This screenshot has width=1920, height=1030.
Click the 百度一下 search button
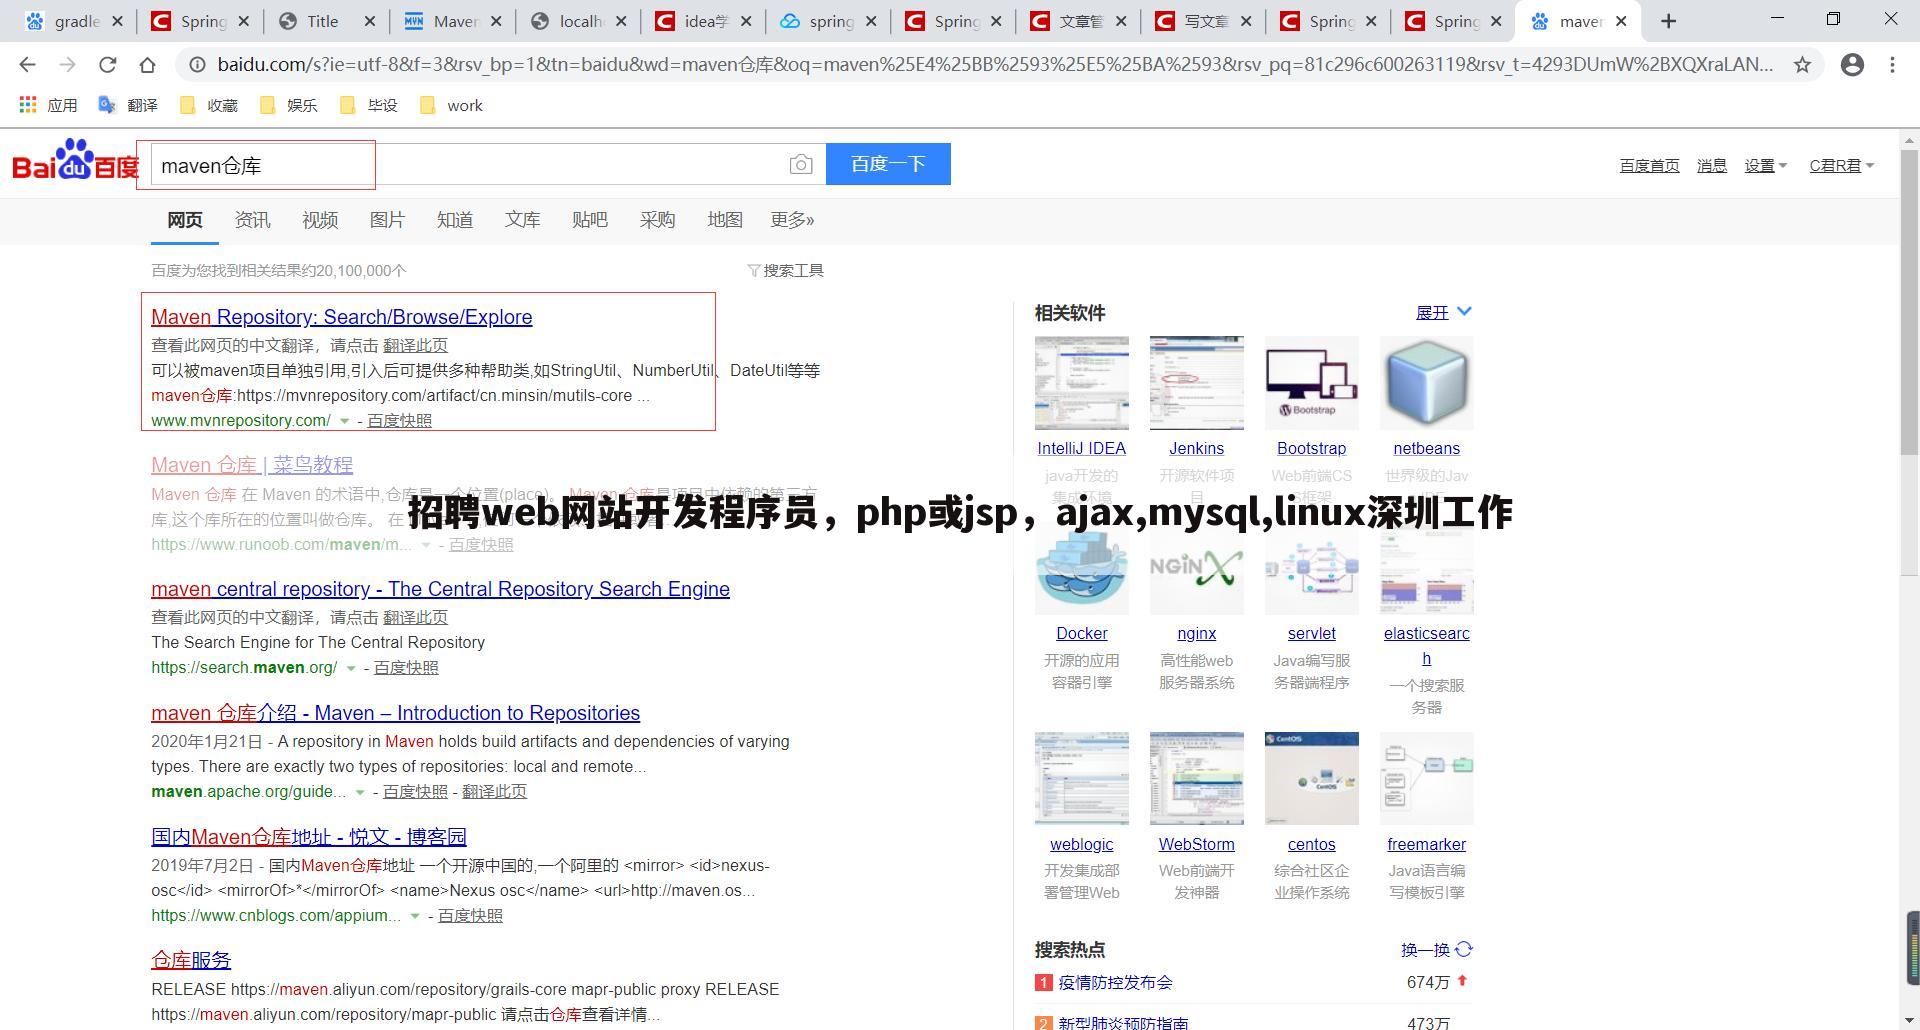tap(888, 164)
